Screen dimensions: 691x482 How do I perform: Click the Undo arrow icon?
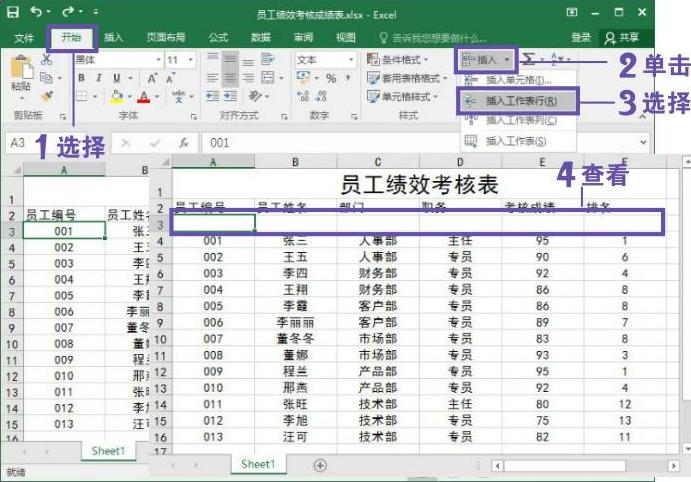37,13
